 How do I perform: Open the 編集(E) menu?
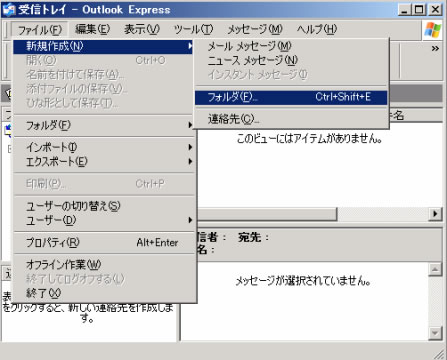pyautogui.click(x=92, y=30)
